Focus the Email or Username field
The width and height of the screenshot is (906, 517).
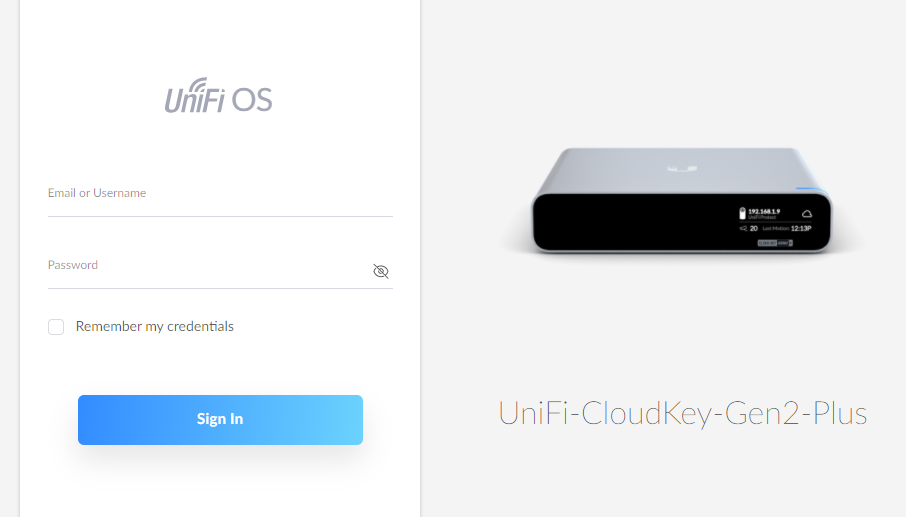[220, 200]
